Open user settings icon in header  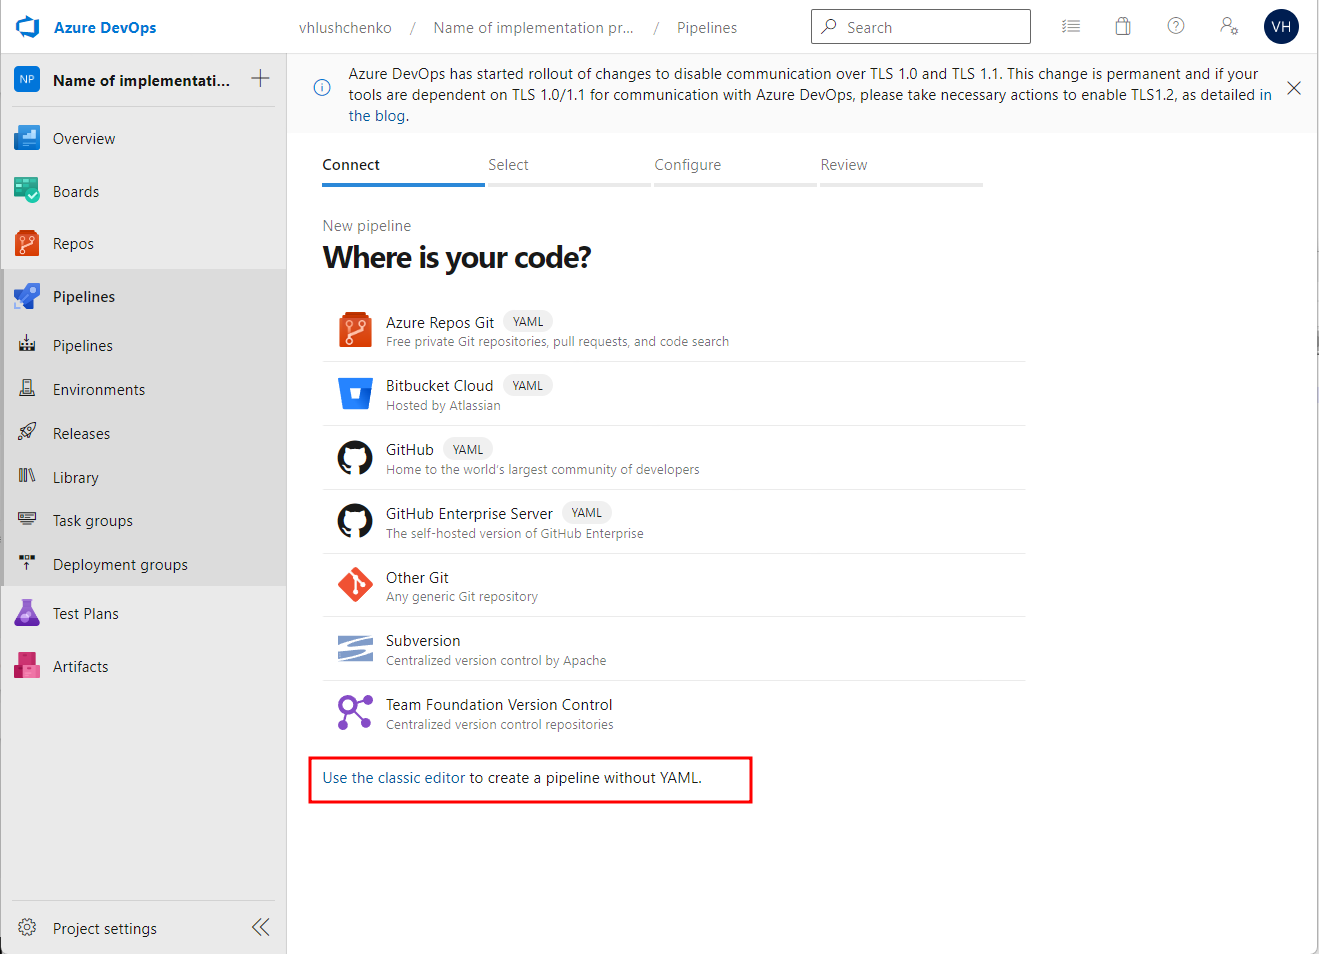pos(1229,27)
